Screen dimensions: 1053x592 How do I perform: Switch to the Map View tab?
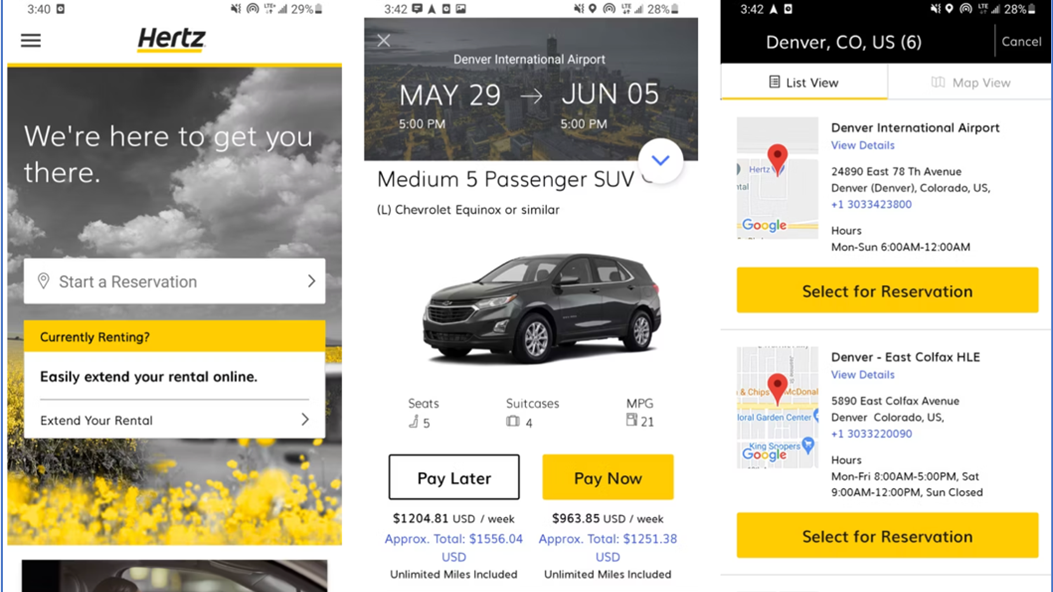point(970,82)
